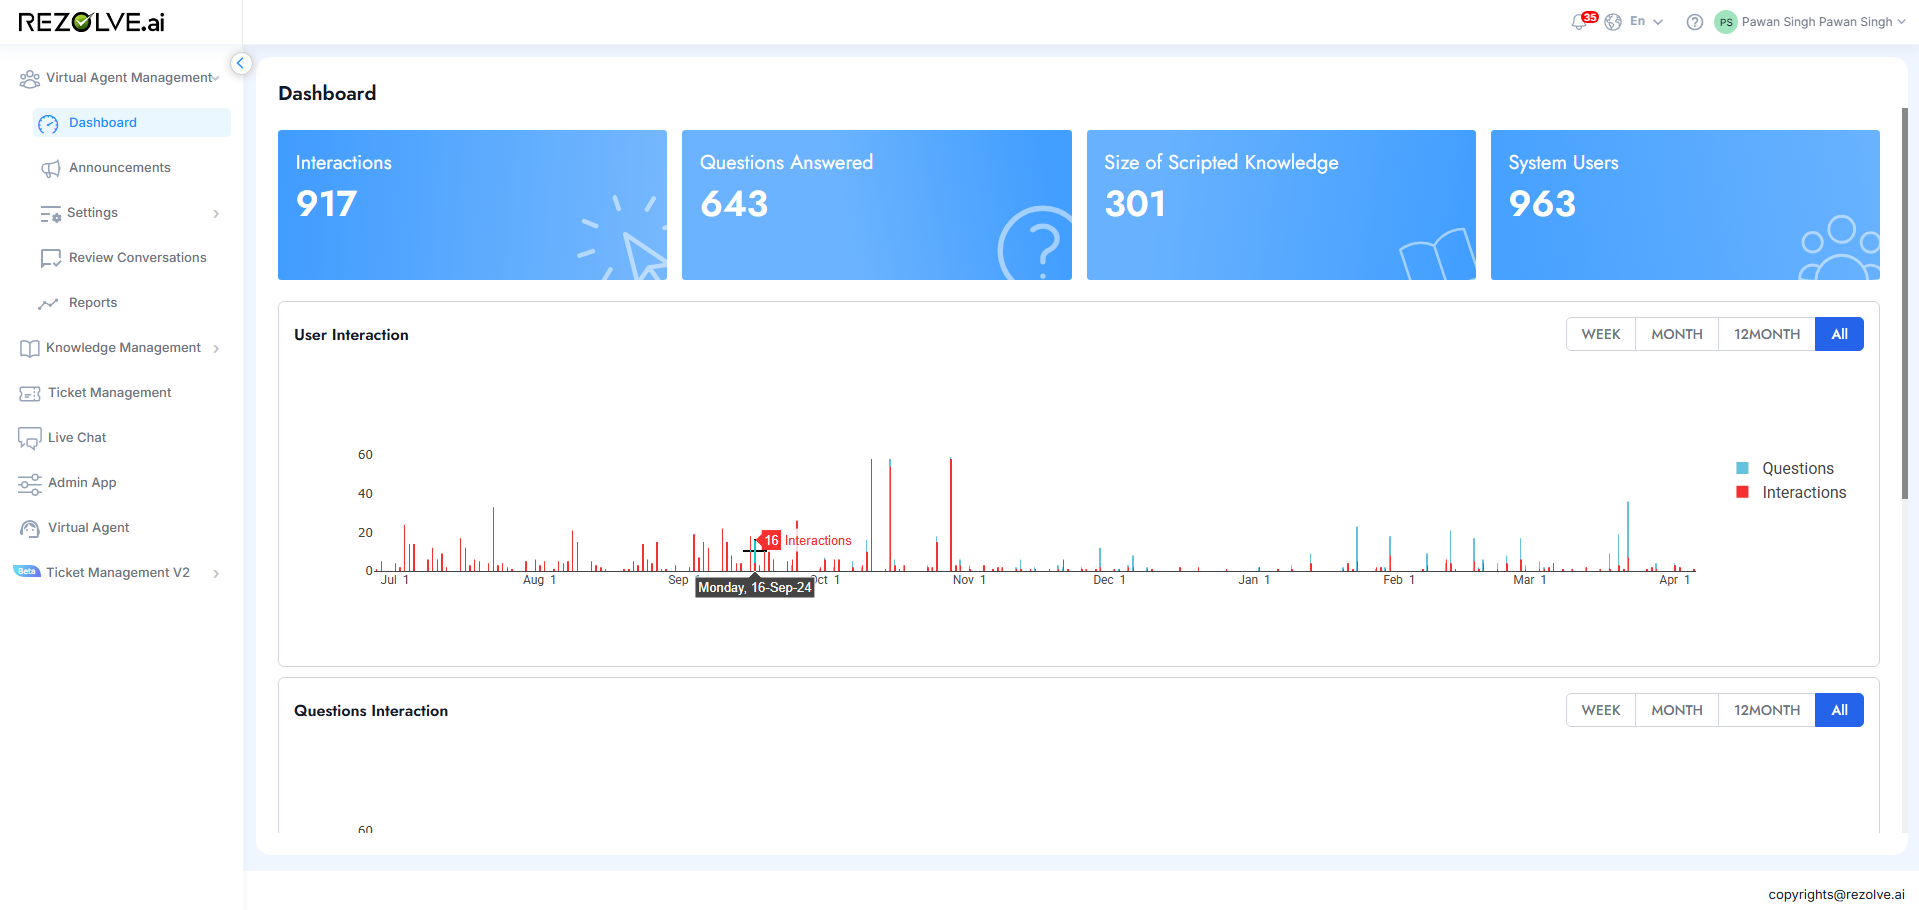Click the Reports trend line icon

[x=48, y=303]
